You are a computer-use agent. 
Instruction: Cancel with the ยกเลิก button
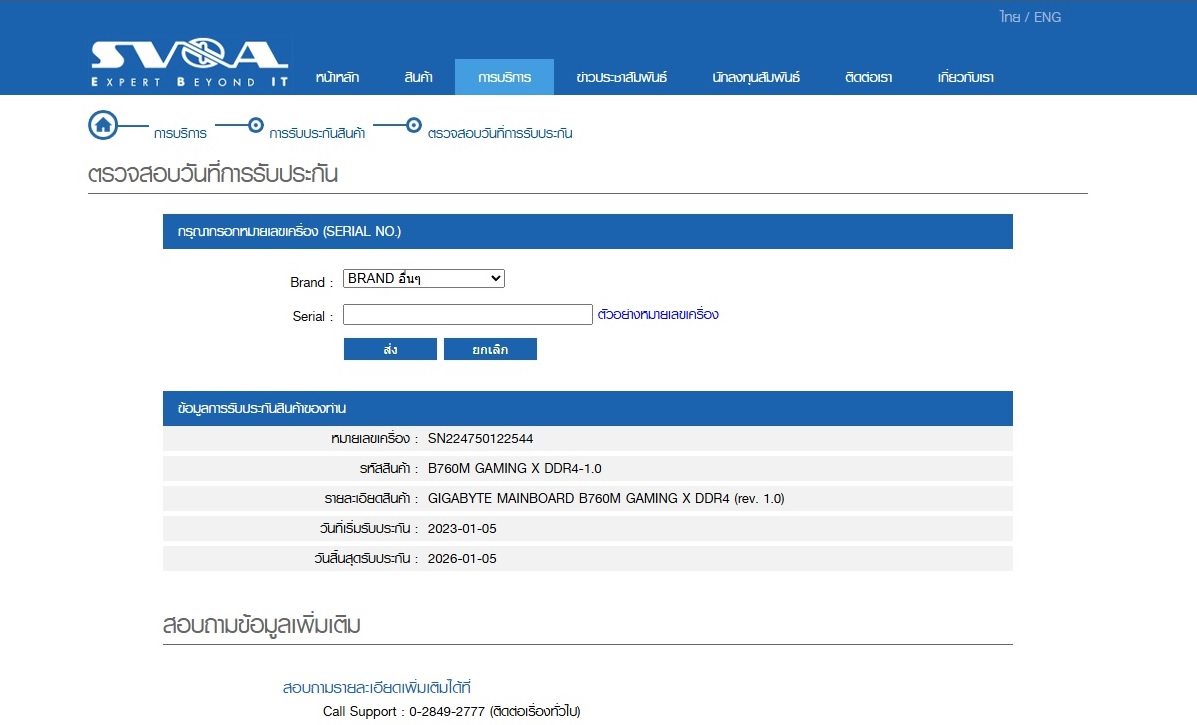click(x=490, y=349)
